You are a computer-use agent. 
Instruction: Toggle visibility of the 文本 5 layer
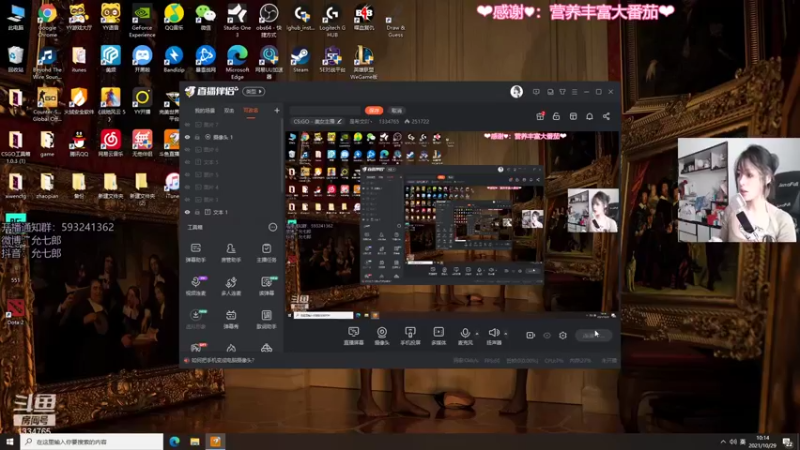coord(187,162)
